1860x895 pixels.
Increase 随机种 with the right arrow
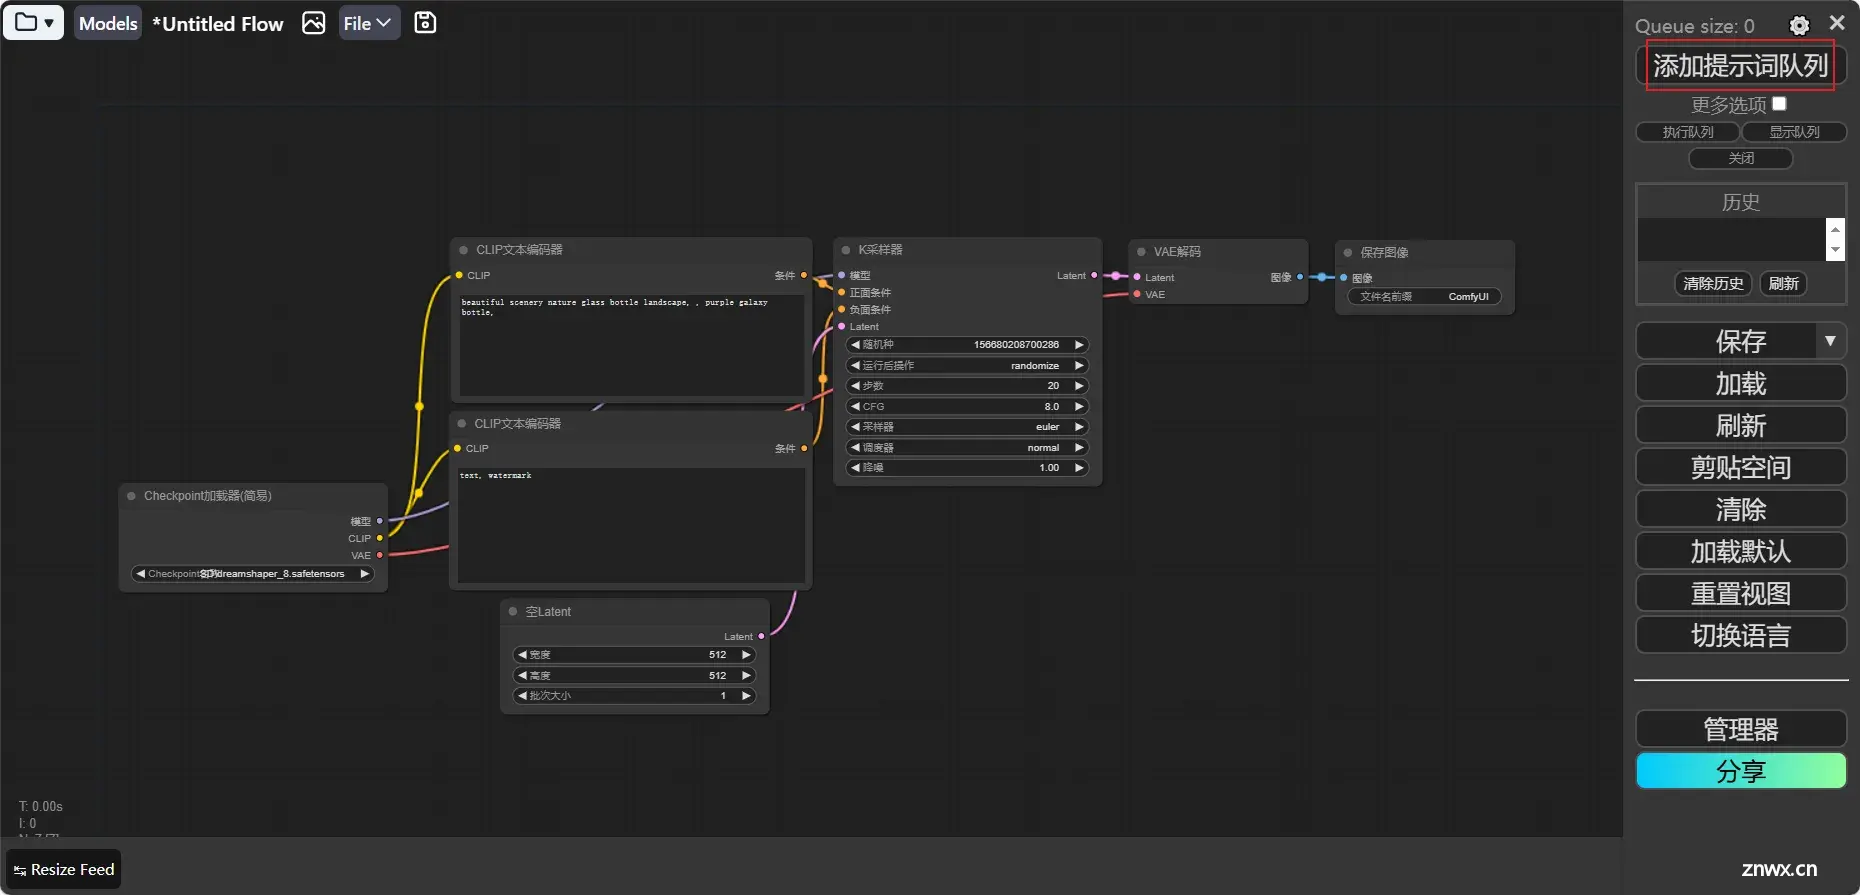pos(1079,345)
